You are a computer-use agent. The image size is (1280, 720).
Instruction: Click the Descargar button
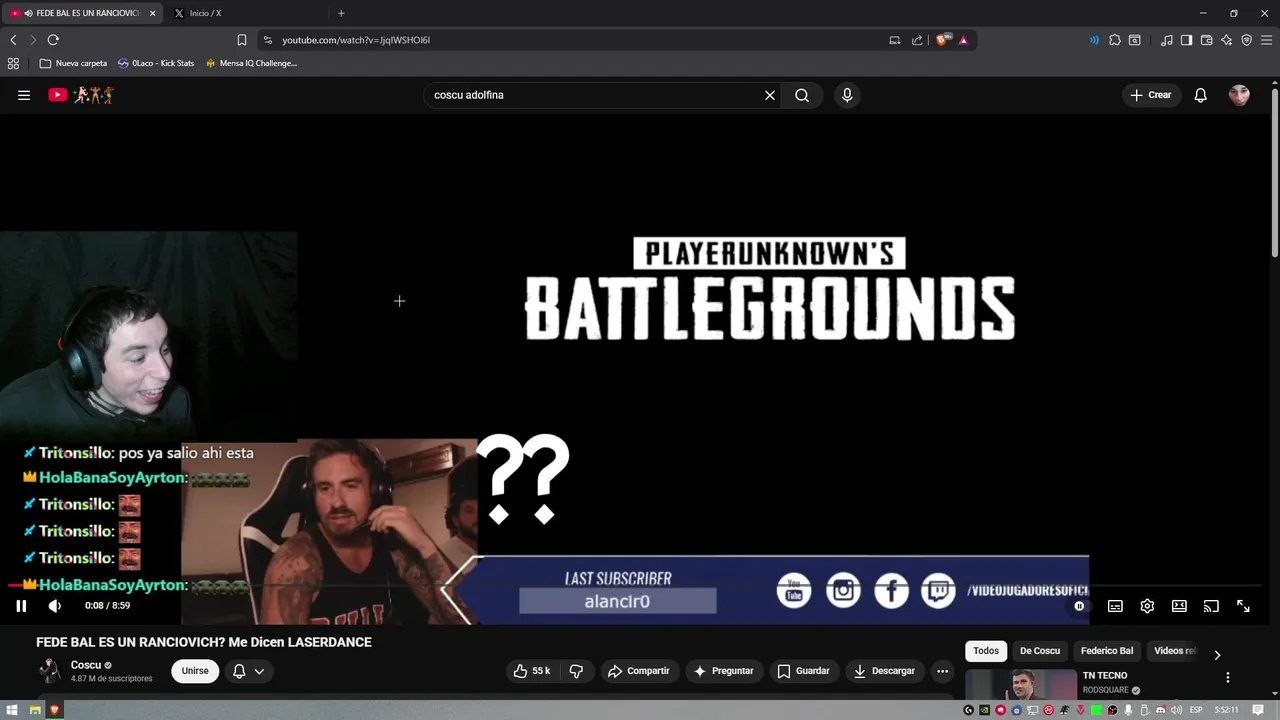(883, 671)
